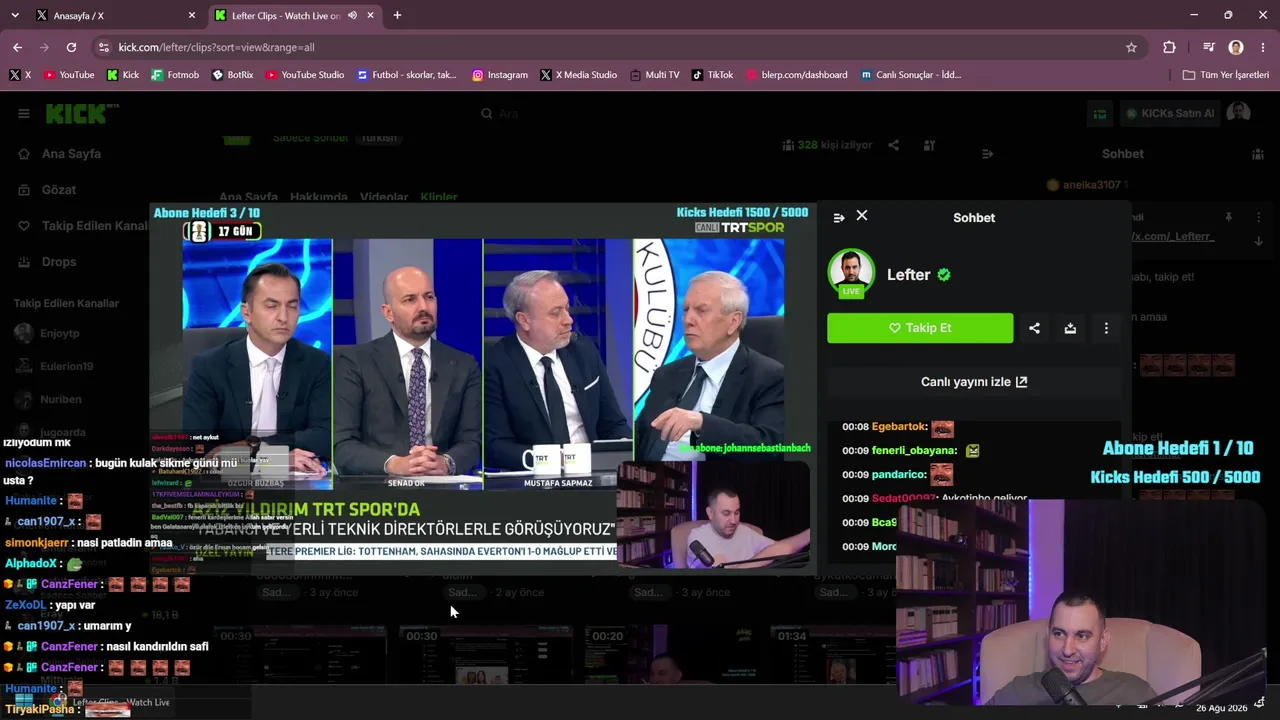Collapse the clip modal's Sohbet panel with the arrow icon
This screenshot has height=720, width=1280.
tap(839, 217)
